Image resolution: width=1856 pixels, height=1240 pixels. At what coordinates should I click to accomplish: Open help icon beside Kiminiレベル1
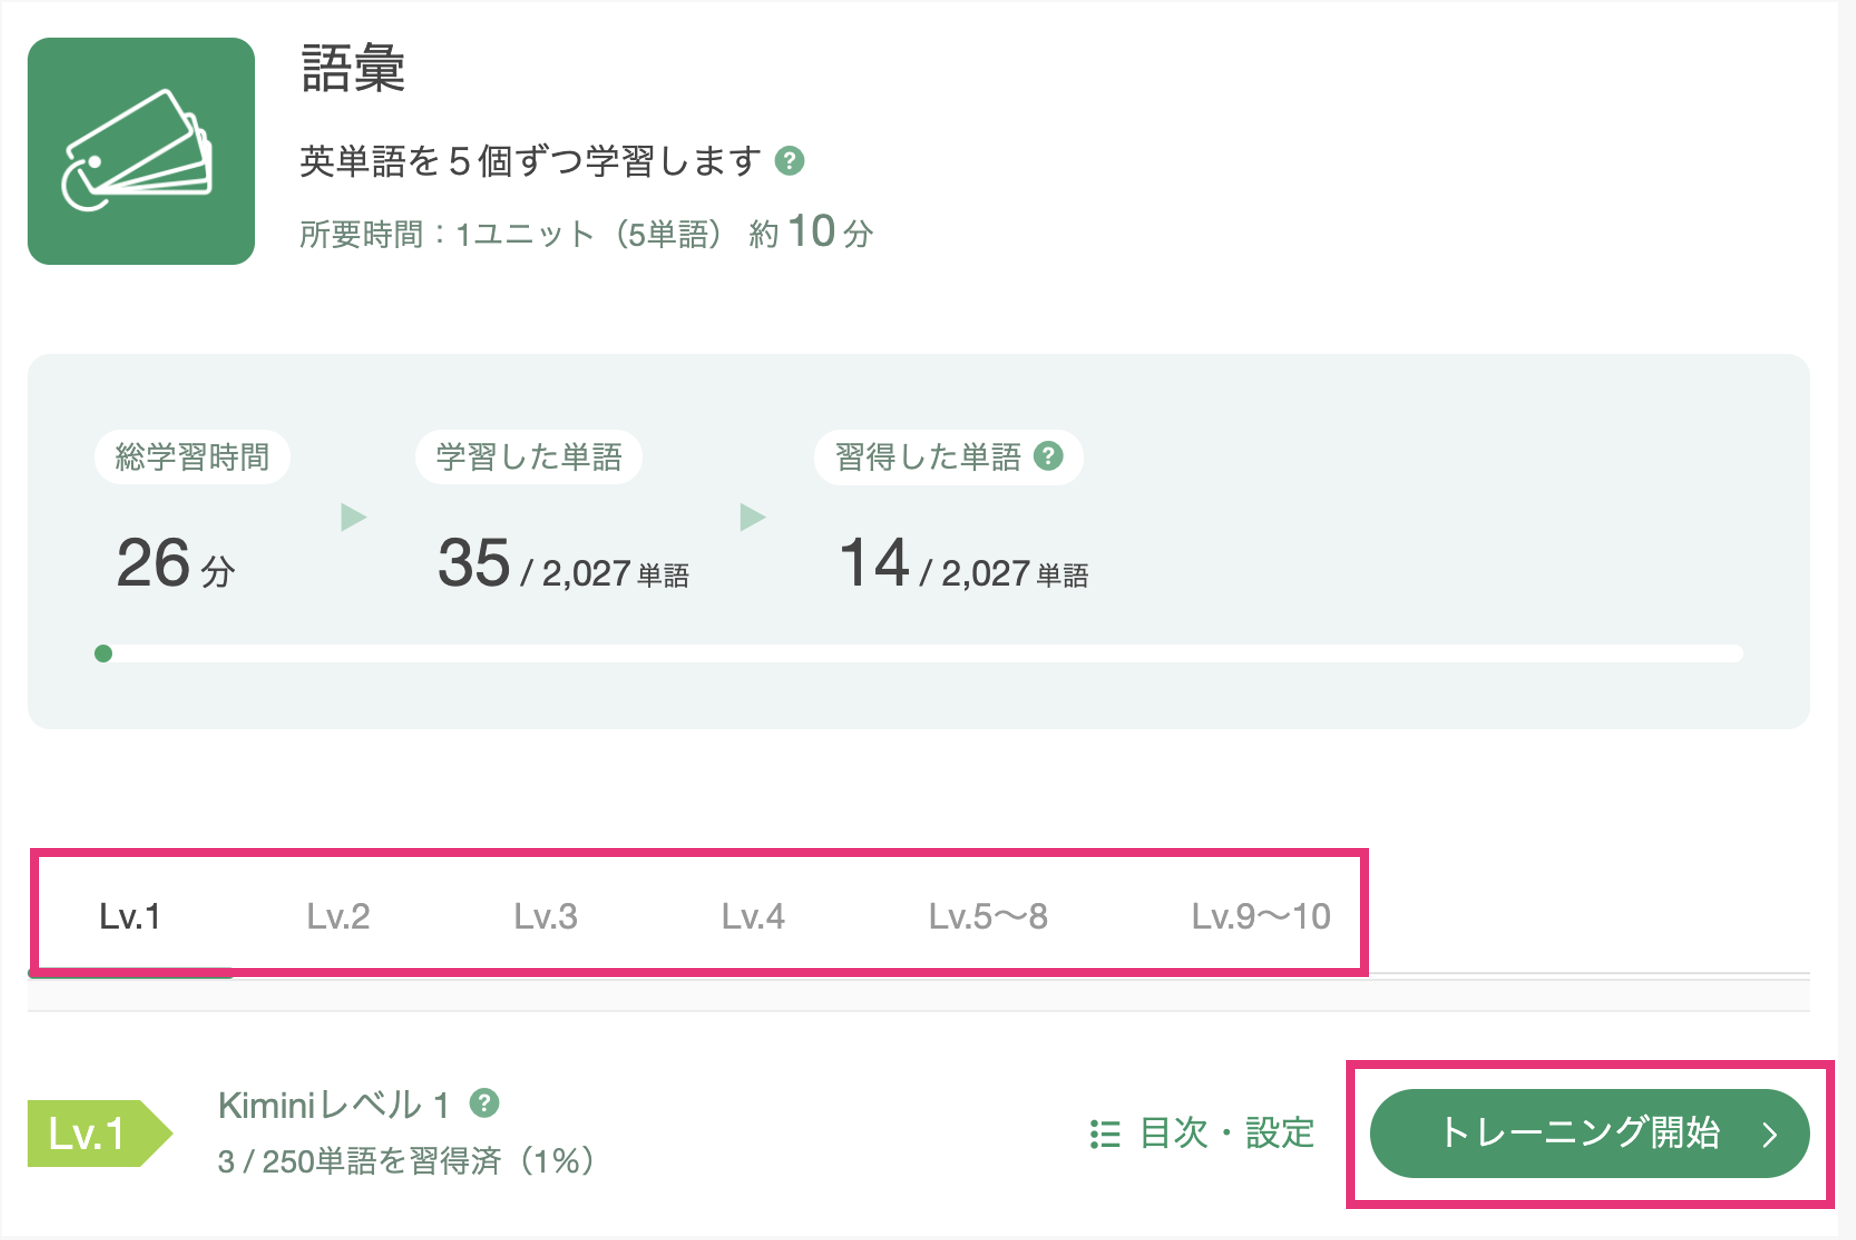484,1103
